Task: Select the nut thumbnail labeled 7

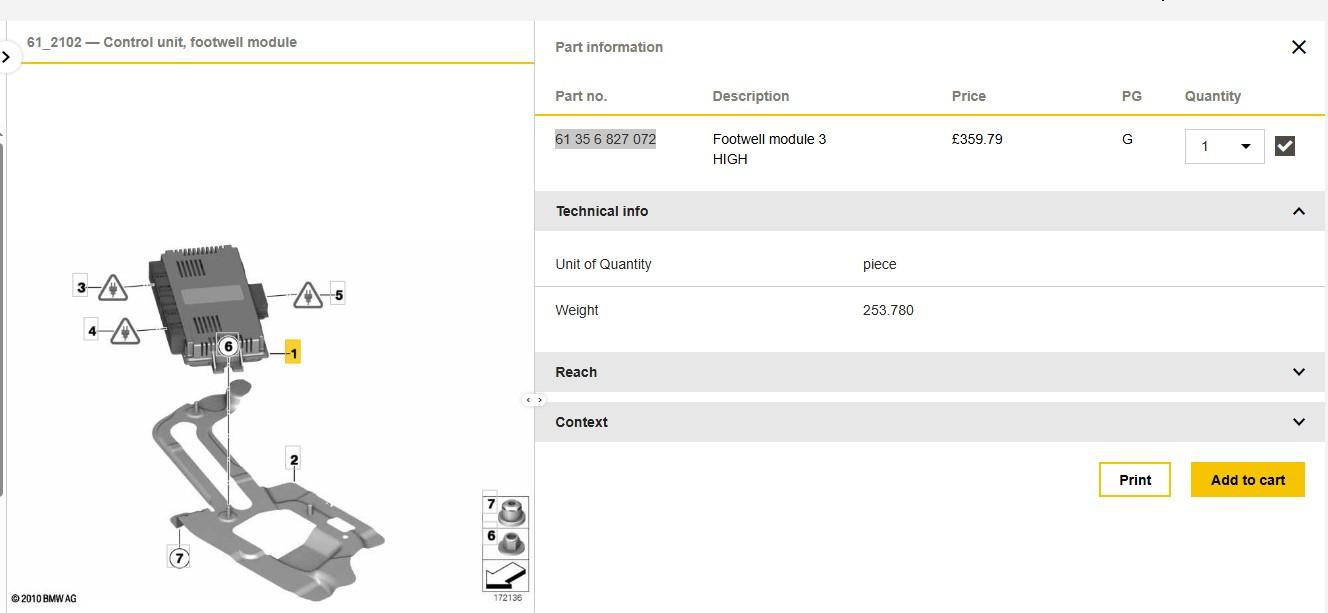Action: coord(506,511)
